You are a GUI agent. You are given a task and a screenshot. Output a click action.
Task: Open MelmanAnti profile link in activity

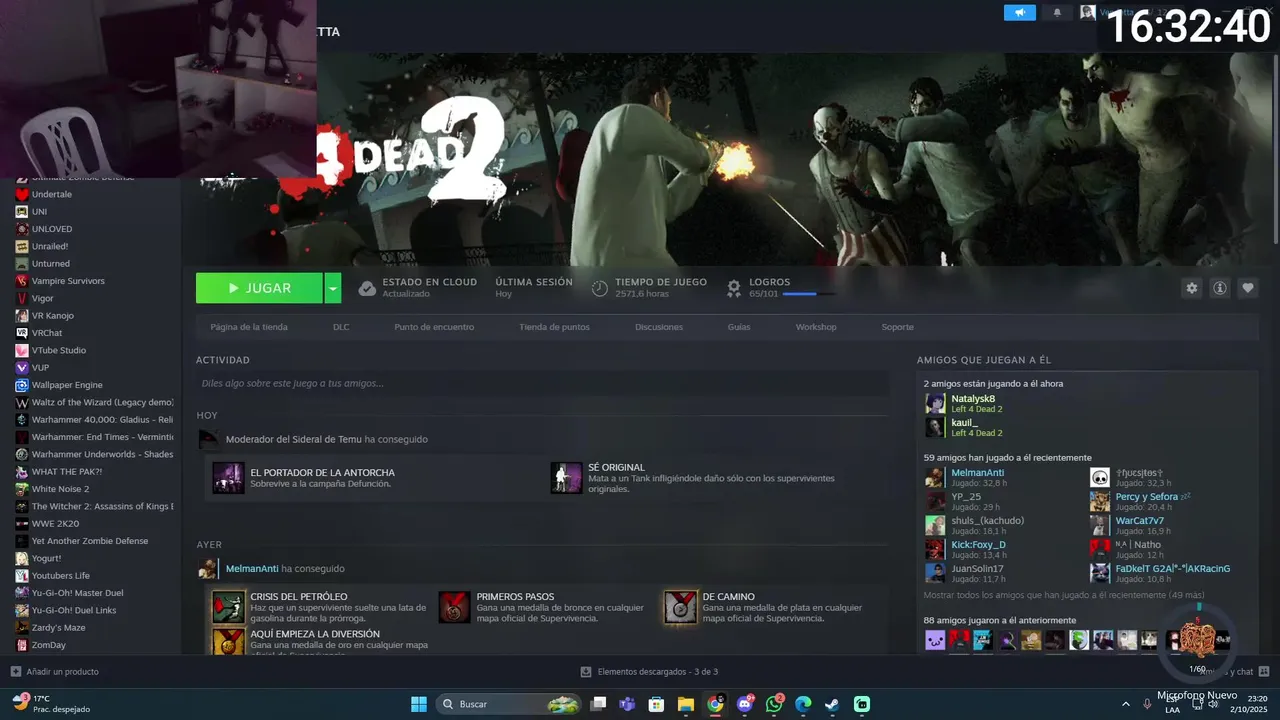pos(252,569)
